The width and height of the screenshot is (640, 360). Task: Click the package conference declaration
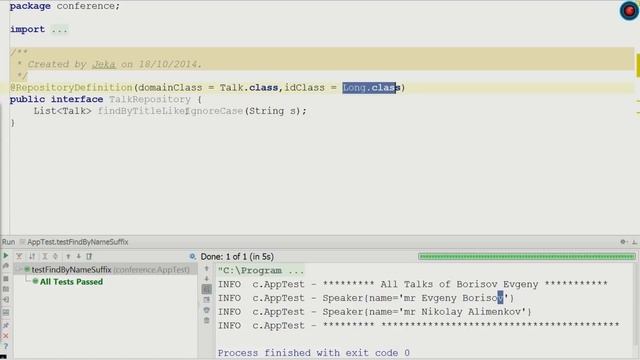point(65,6)
